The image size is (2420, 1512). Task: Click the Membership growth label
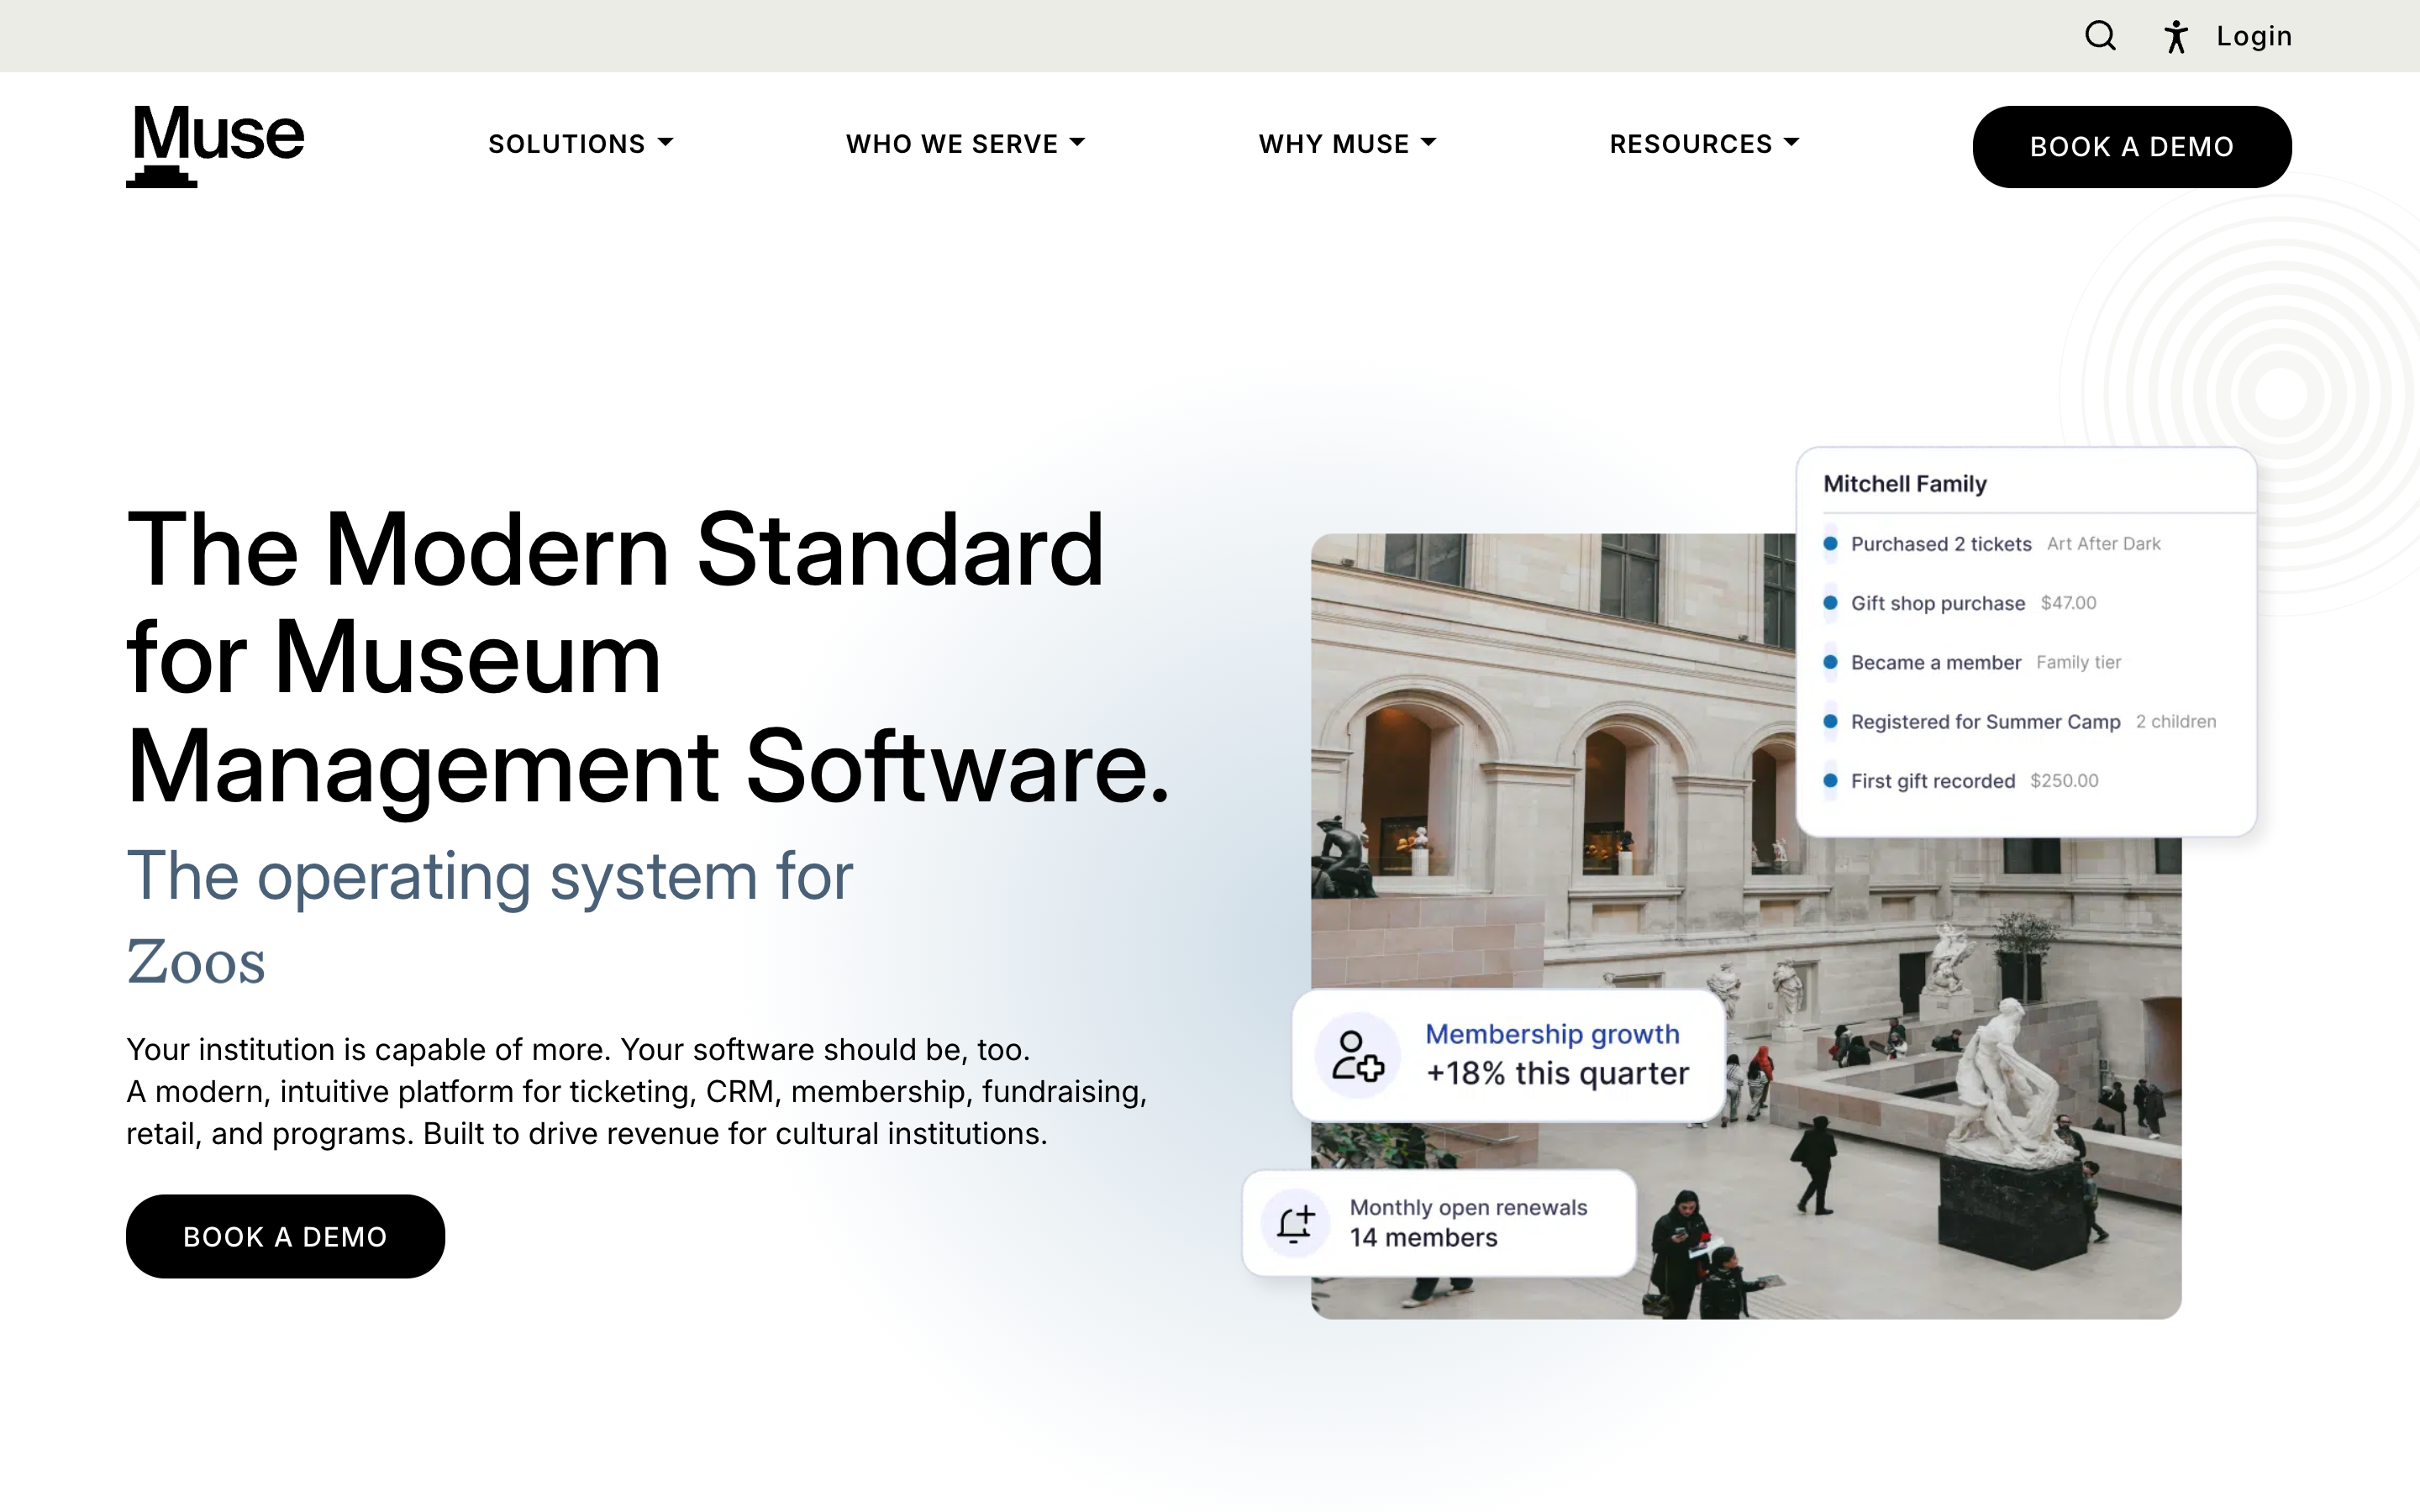pos(1552,1034)
